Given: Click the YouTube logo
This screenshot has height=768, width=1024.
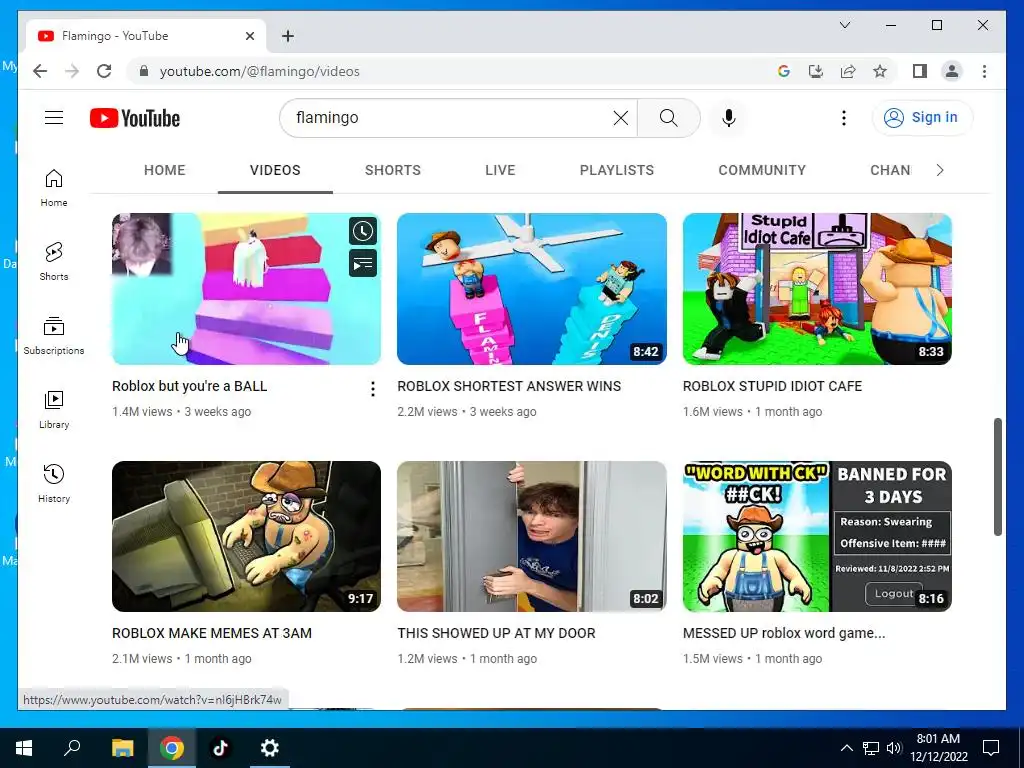Looking at the screenshot, I should 135,118.
